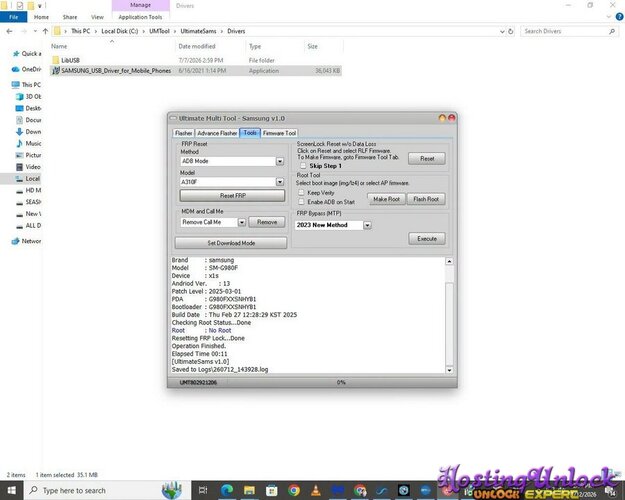Open Network in navigation pane
Image resolution: width=625 pixels, height=500 pixels.
click(27, 241)
